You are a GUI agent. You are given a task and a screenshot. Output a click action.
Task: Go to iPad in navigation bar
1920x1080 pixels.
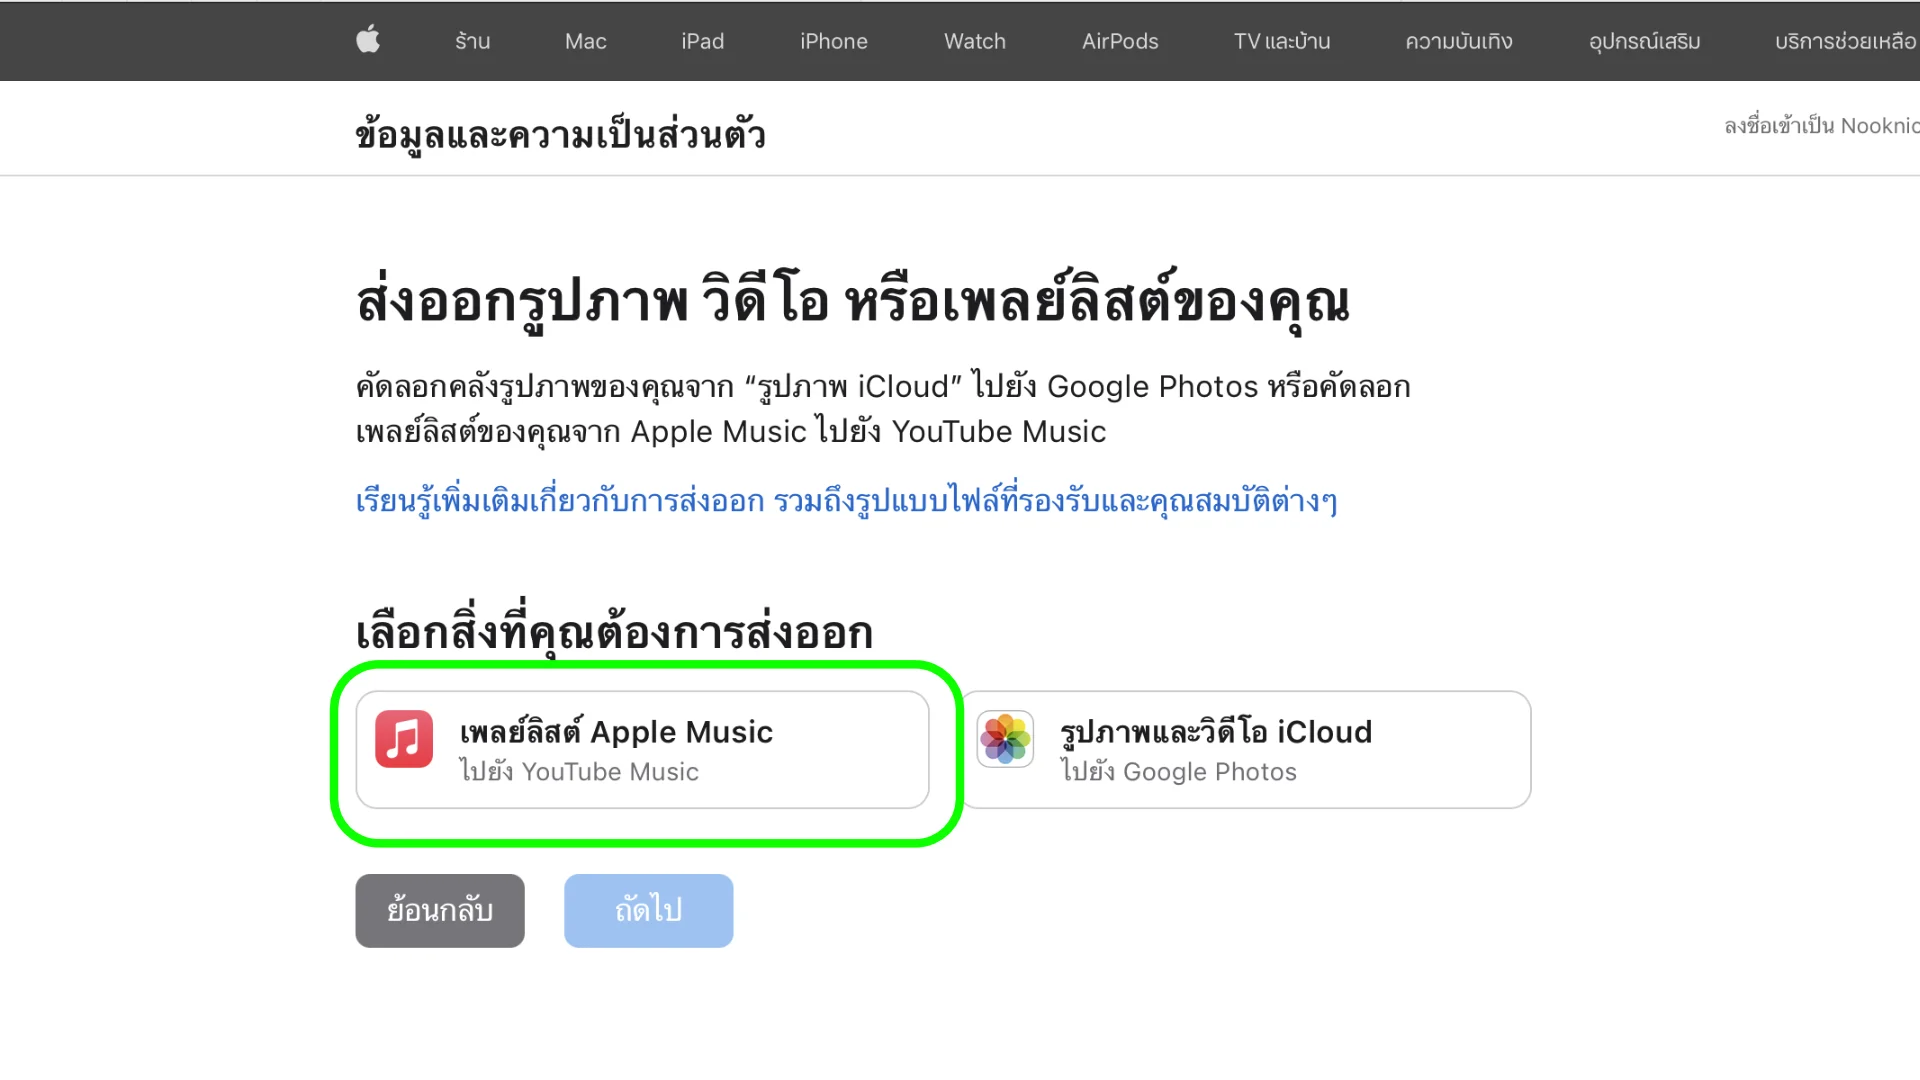(702, 41)
